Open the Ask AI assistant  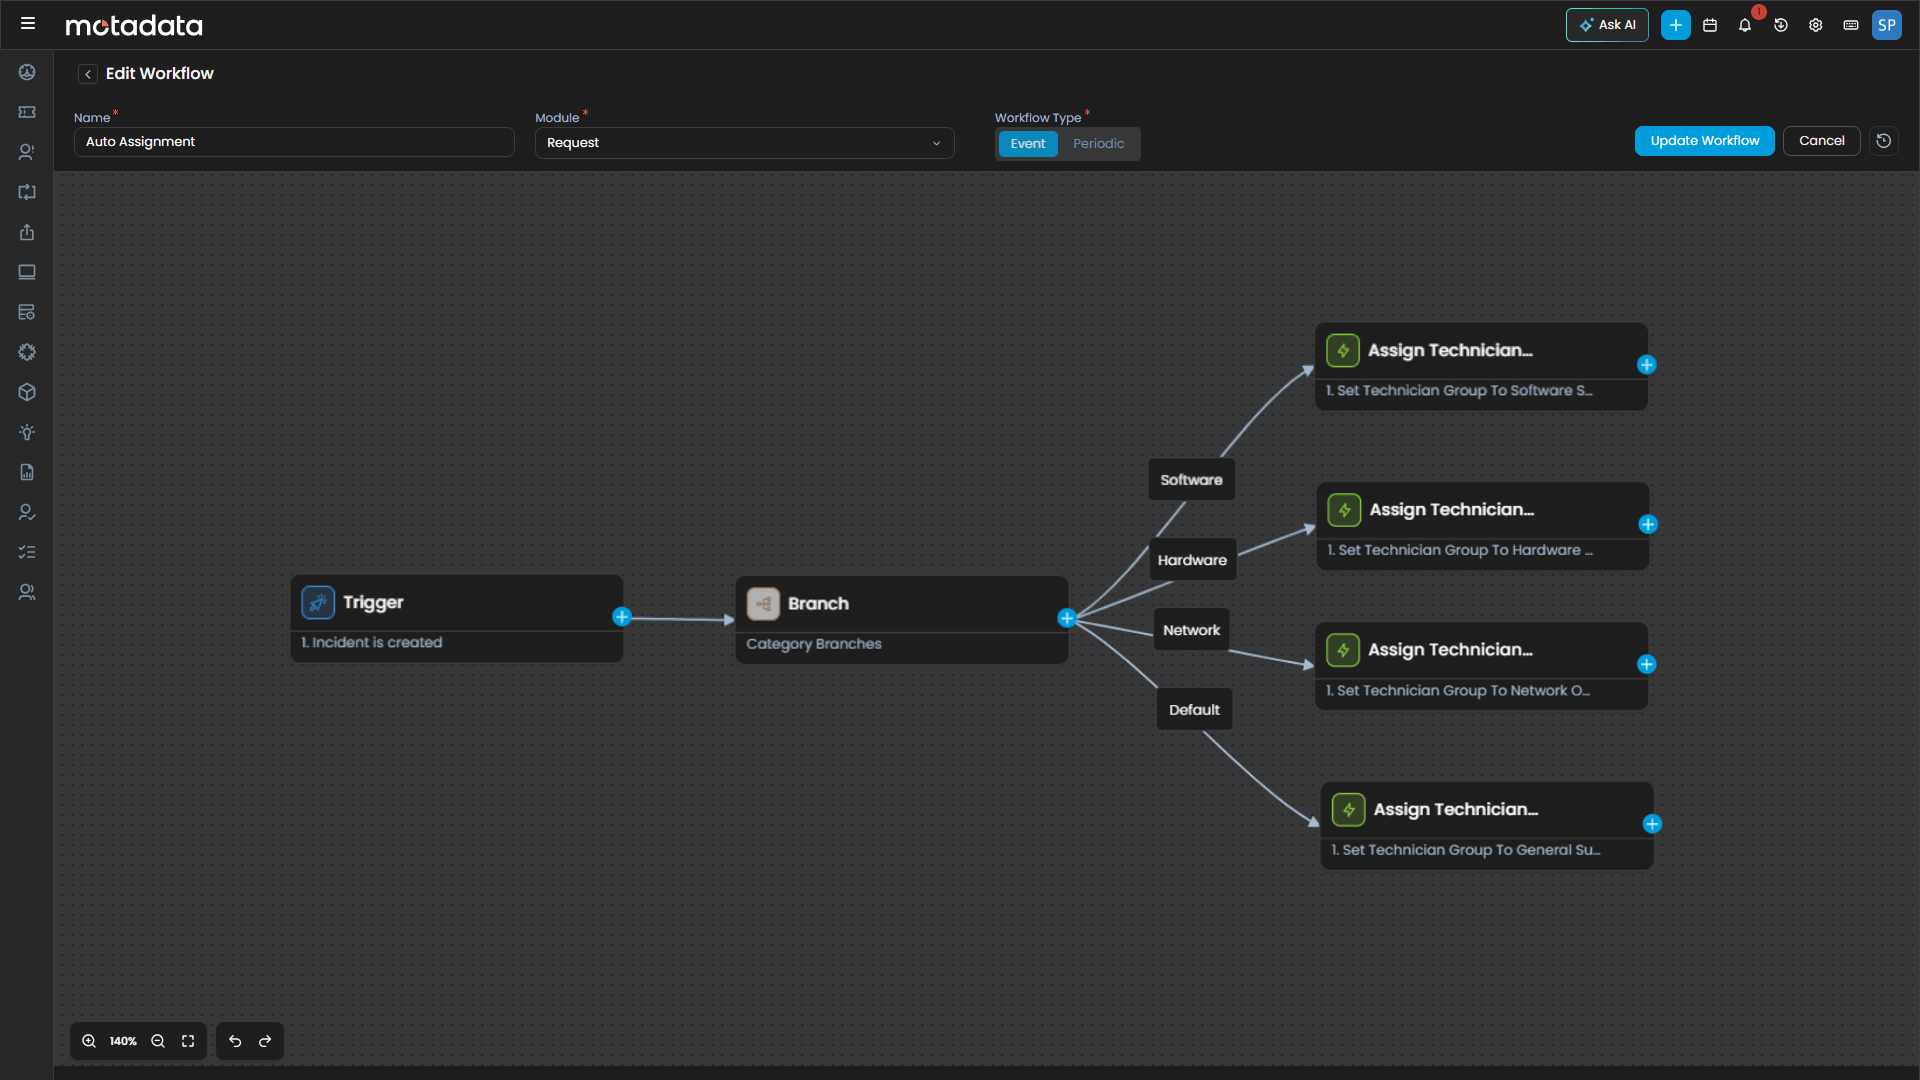(x=1607, y=25)
